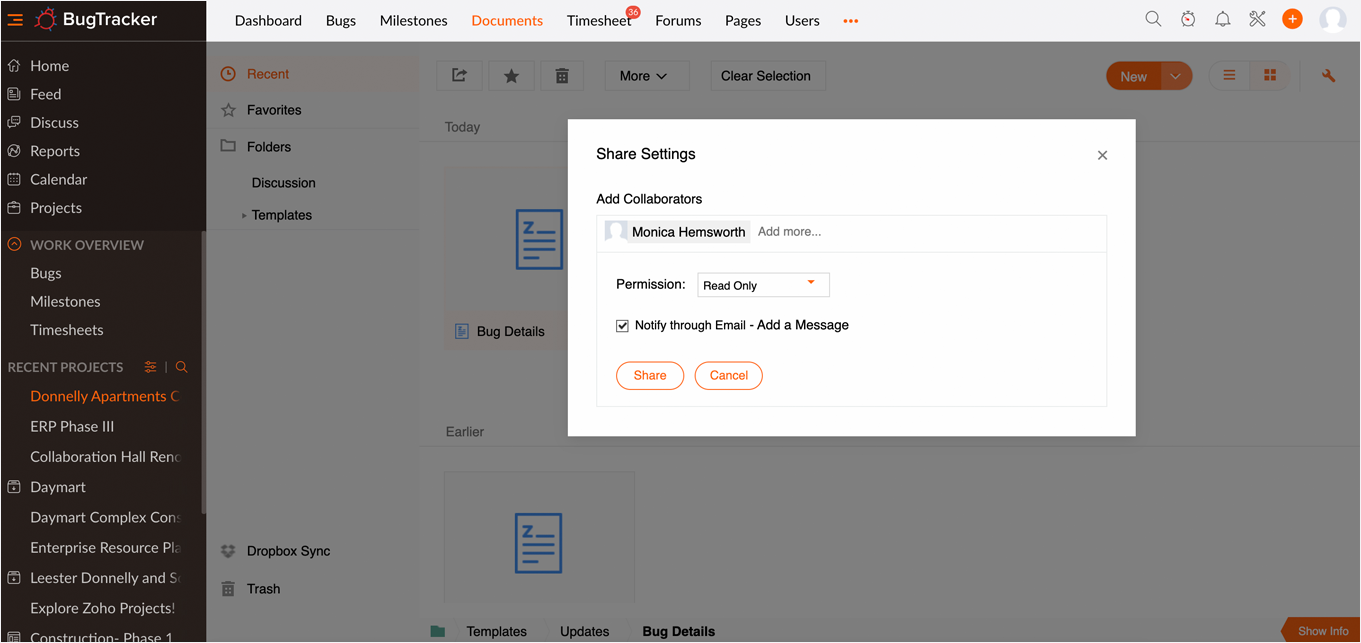Cancel the Share Settings dialog
1361x643 pixels.
click(x=728, y=376)
